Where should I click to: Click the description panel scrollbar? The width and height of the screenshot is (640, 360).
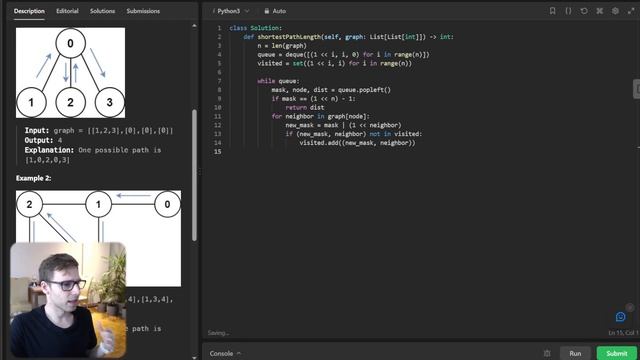pos(194,176)
